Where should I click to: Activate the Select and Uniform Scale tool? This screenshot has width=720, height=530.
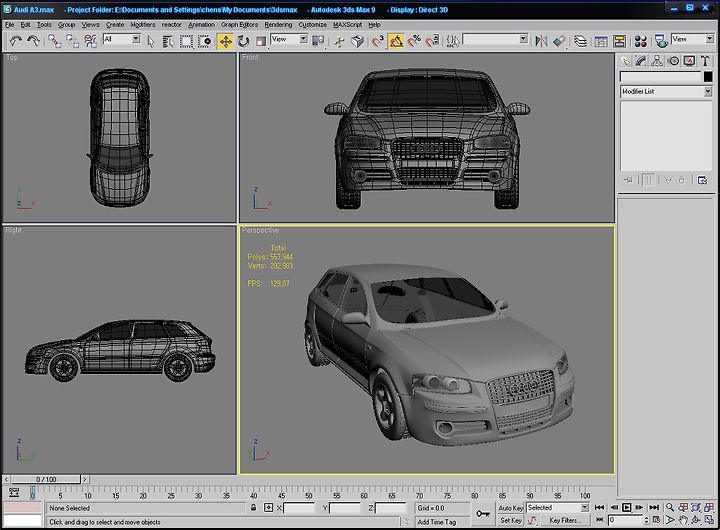click(x=261, y=42)
